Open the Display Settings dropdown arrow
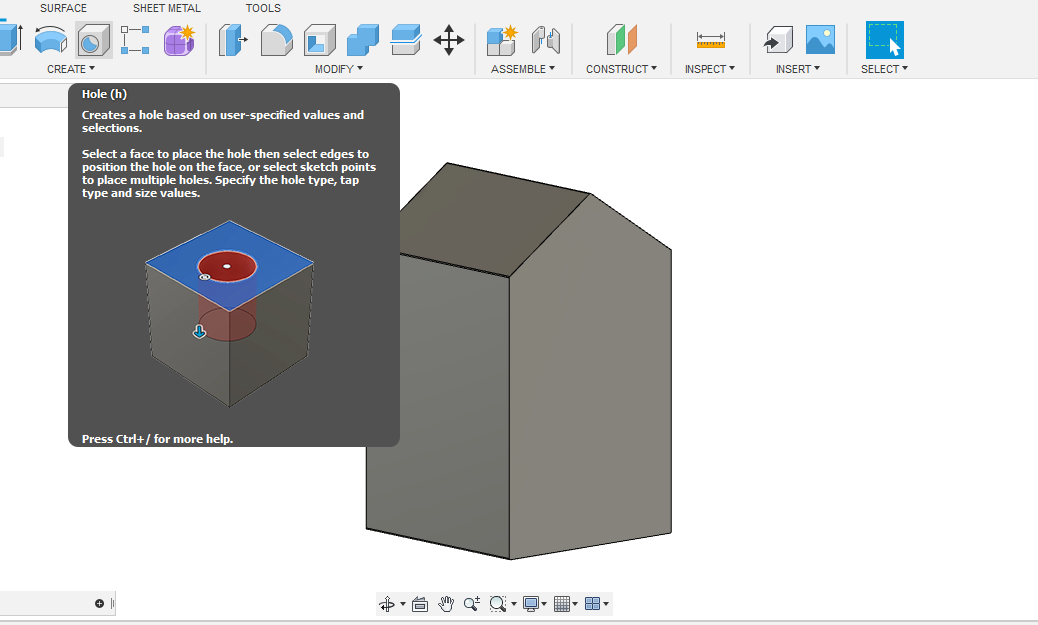This screenshot has width=1038, height=625. pyautogui.click(x=544, y=604)
